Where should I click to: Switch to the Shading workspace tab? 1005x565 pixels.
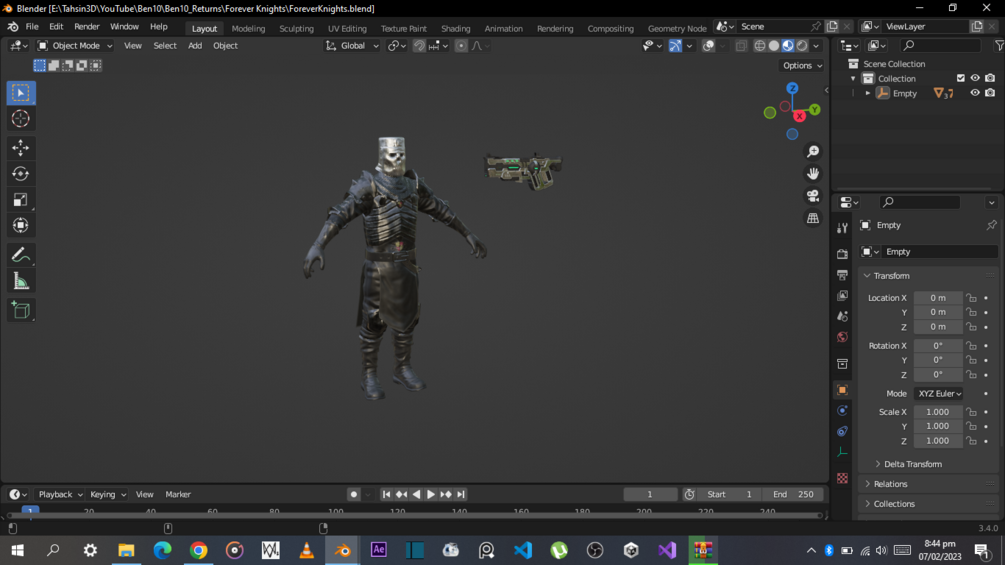click(455, 28)
